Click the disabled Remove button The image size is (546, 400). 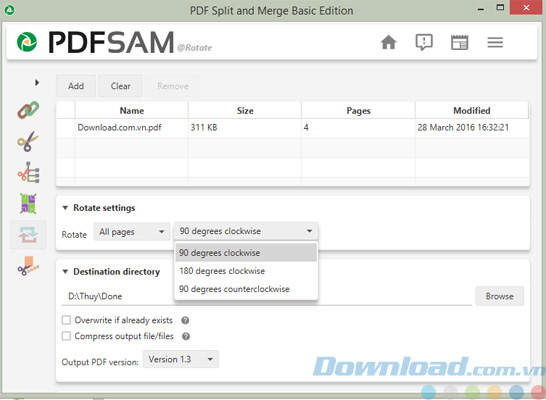[x=173, y=86]
